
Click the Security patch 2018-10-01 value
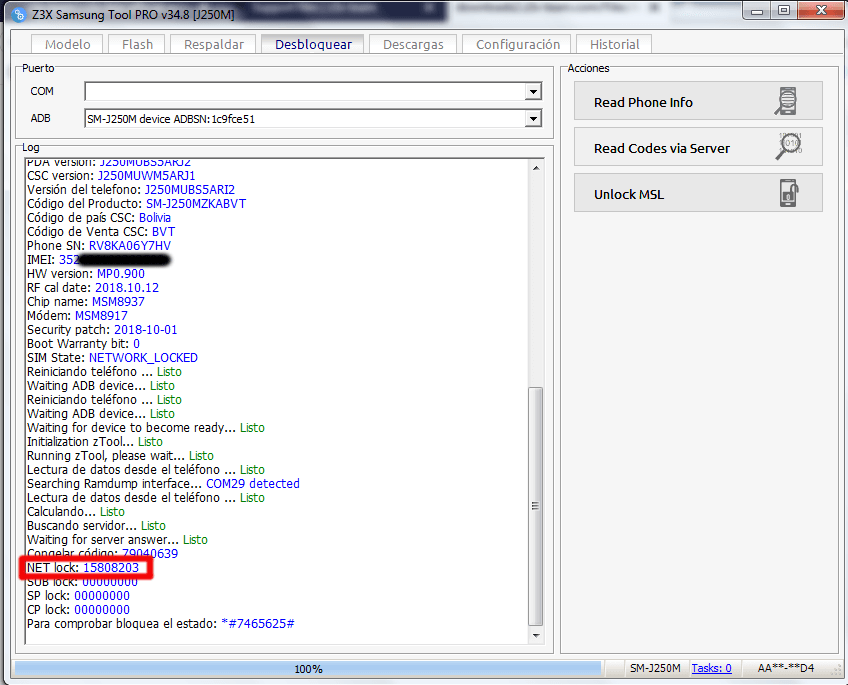145,330
